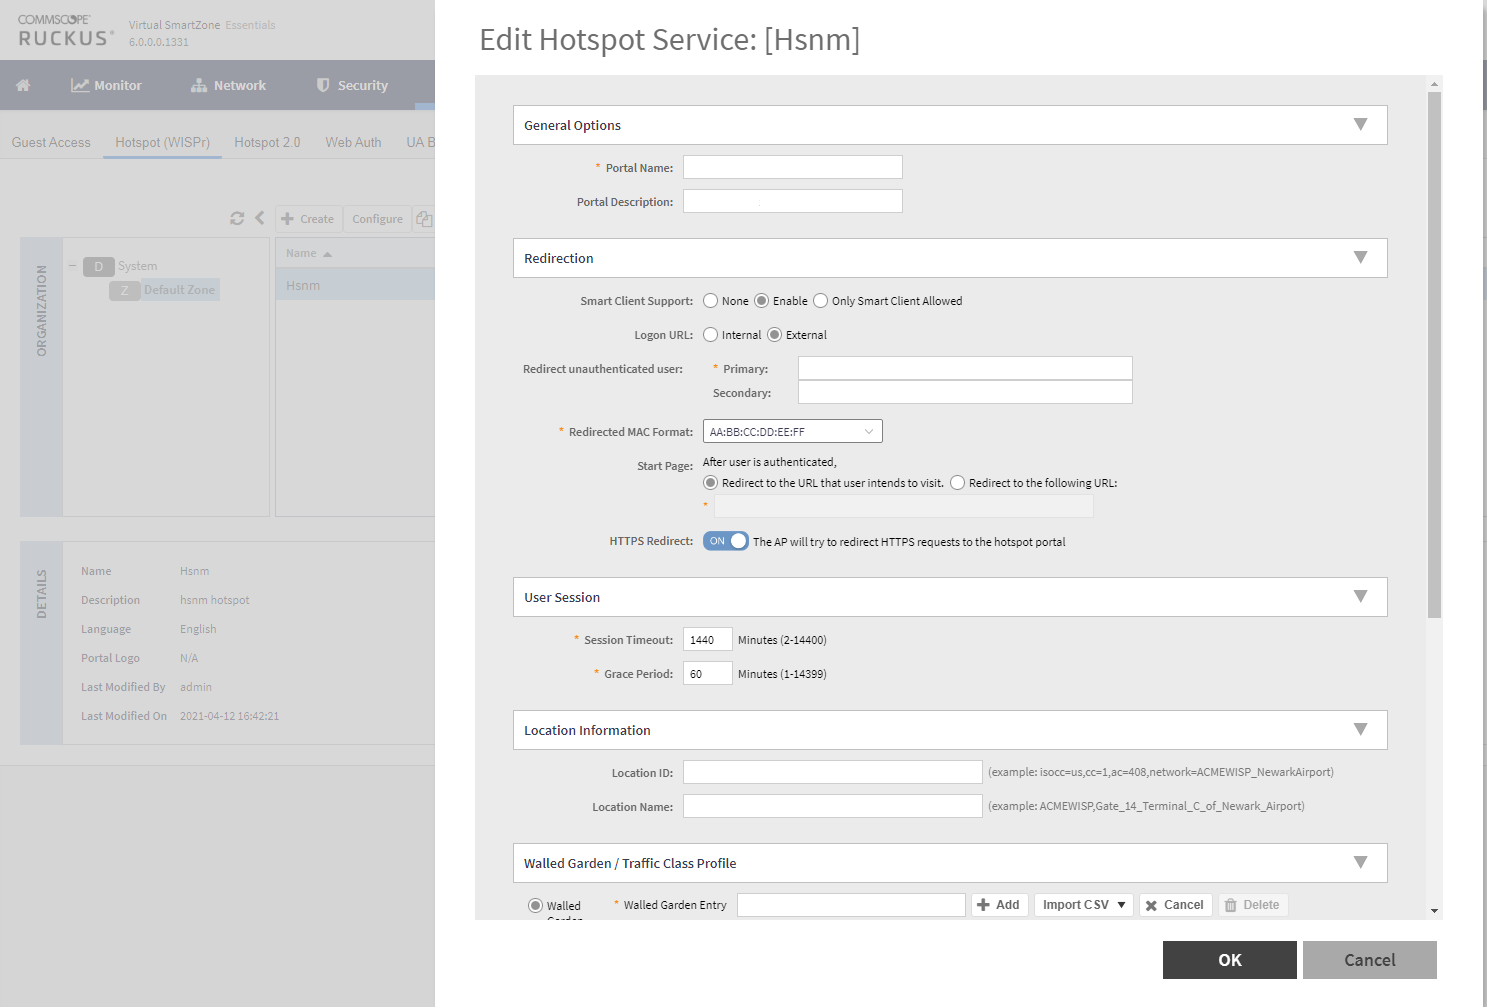1487x1007 pixels.
Task: Open the Redirected MAC Format dropdown
Action: pyautogui.click(x=792, y=432)
